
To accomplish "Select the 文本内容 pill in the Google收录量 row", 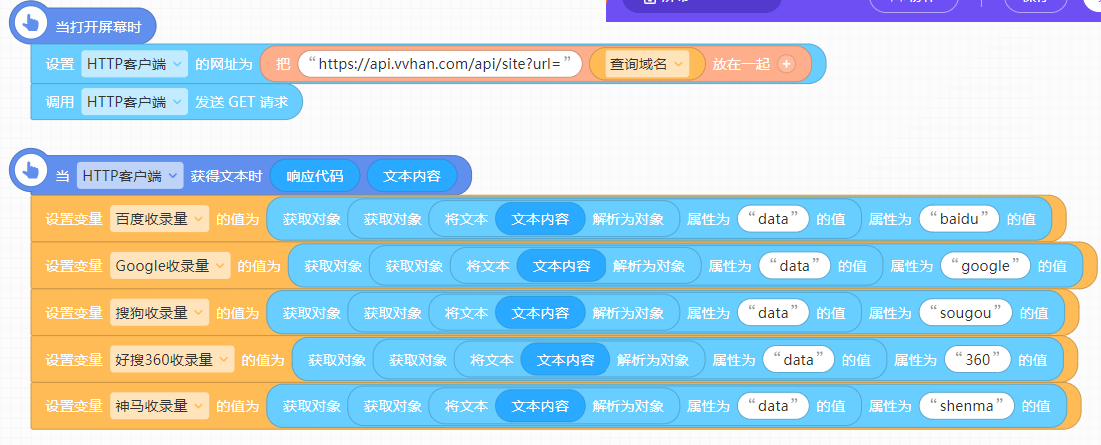I will (562, 266).
